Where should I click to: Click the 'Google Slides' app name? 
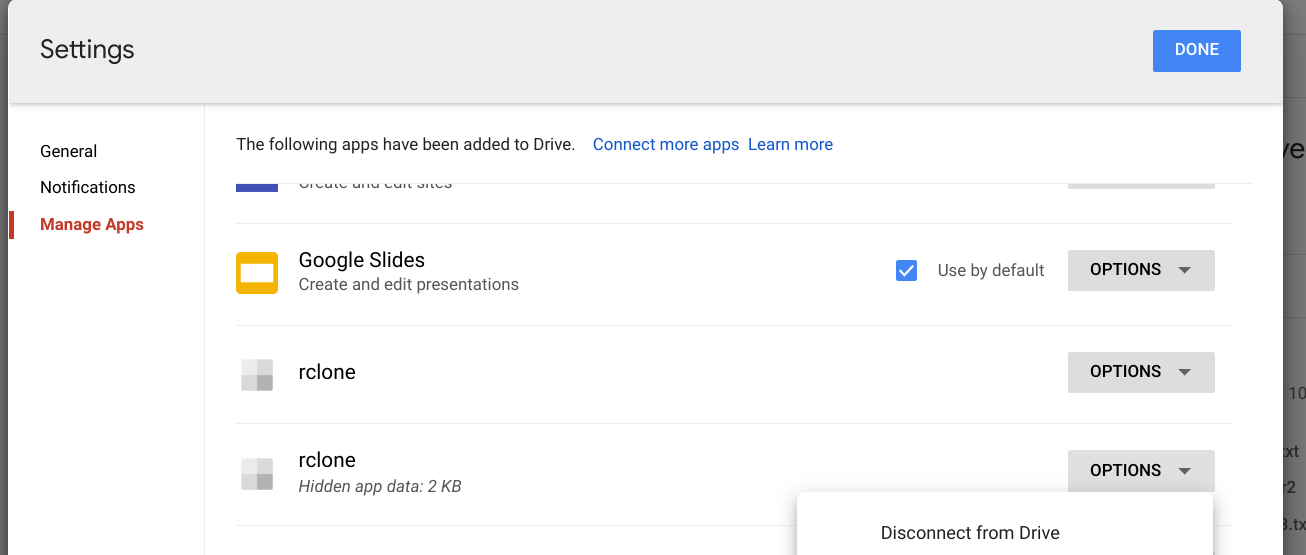pyautogui.click(x=361, y=260)
